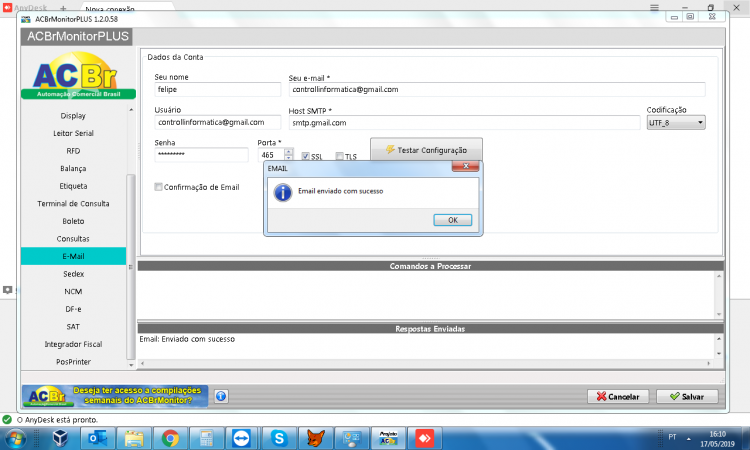Open Skype from the taskbar

pos(279,438)
